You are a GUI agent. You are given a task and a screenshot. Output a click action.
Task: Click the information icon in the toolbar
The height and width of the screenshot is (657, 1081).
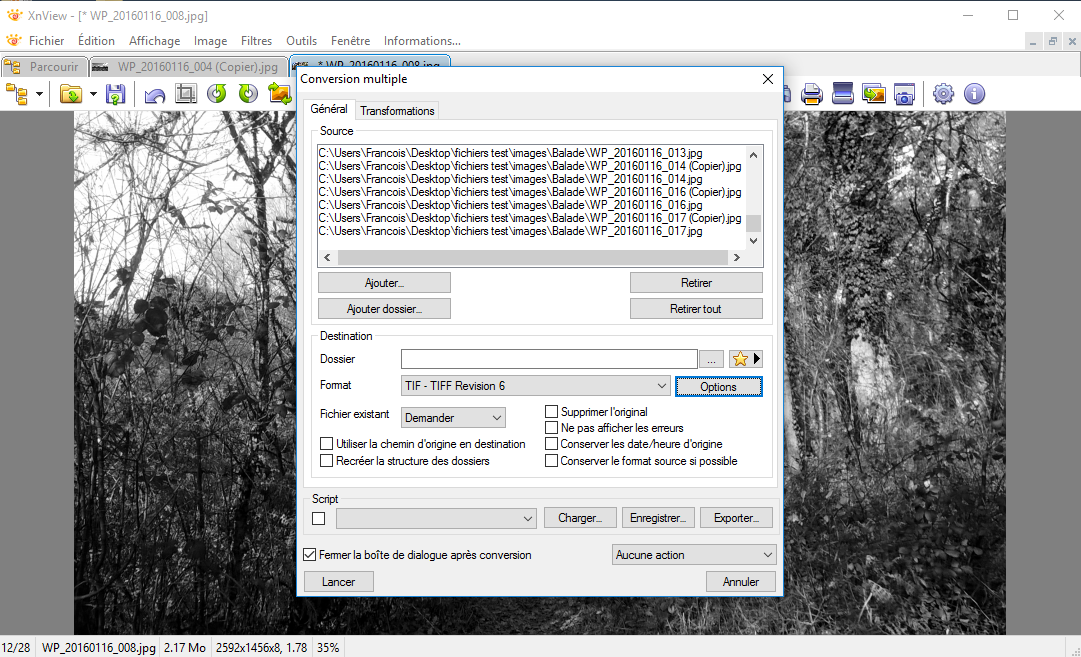(974, 93)
